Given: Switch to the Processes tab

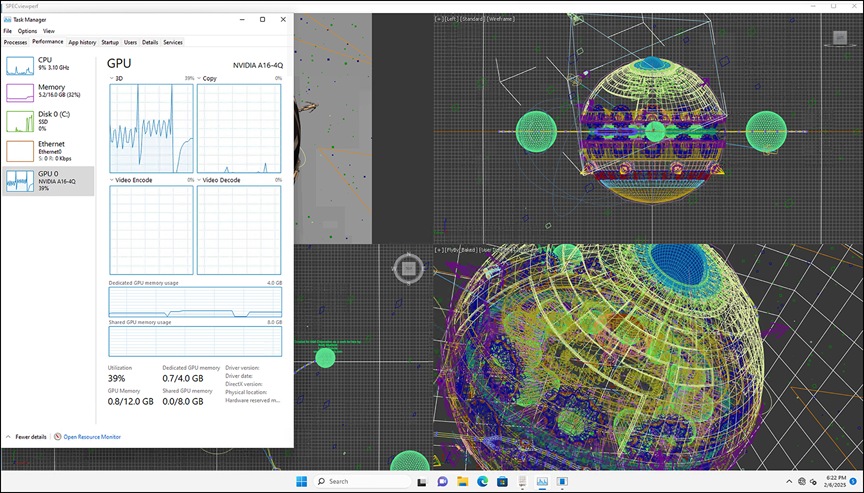Looking at the screenshot, I should click(x=15, y=42).
